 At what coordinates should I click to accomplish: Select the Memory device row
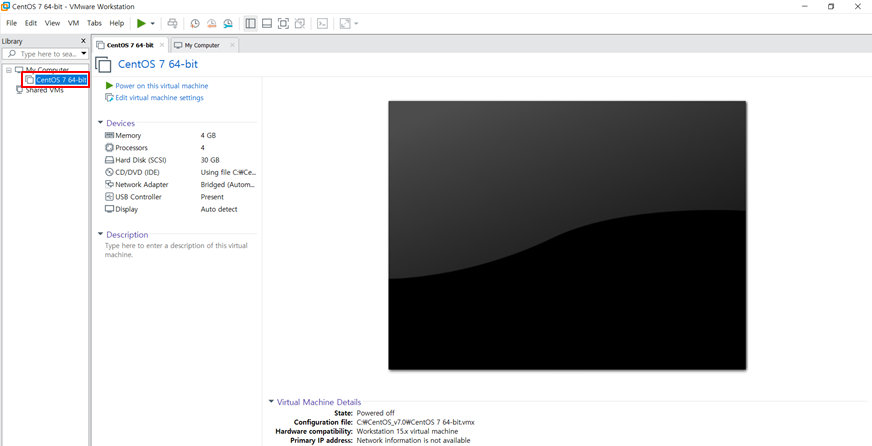(180, 136)
